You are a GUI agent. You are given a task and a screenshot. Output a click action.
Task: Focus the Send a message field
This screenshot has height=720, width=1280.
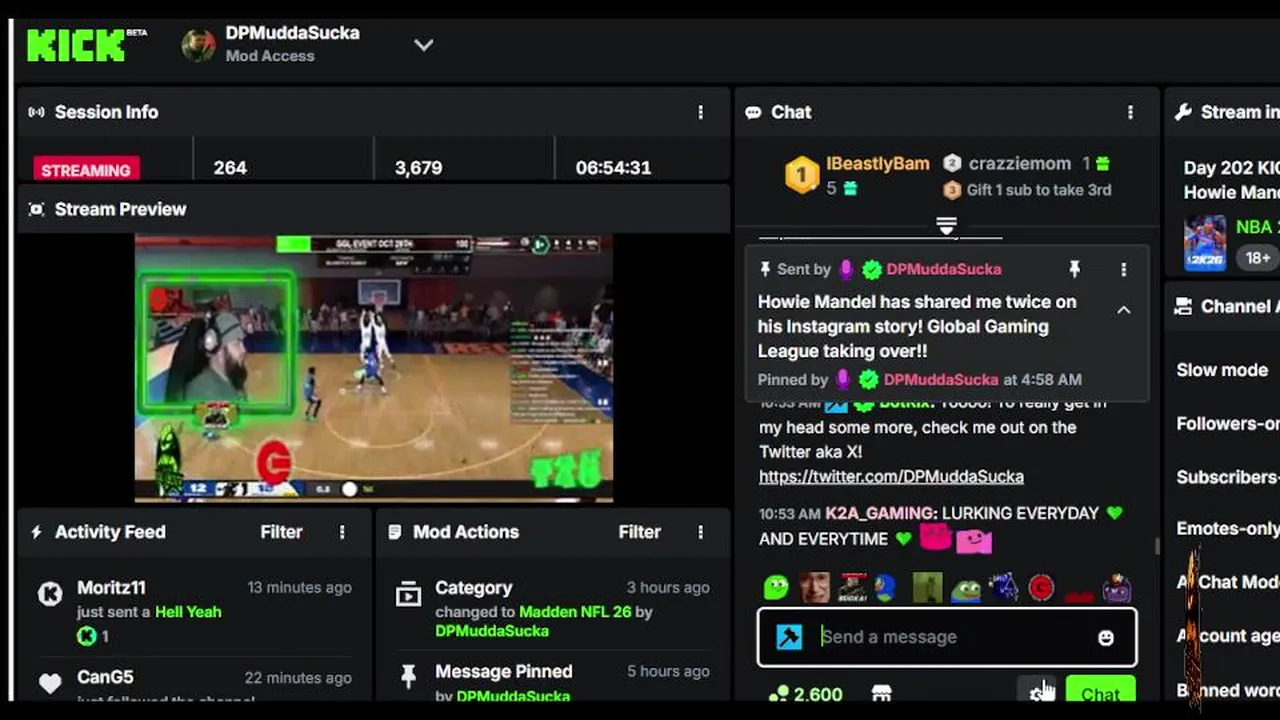(947, 637)
